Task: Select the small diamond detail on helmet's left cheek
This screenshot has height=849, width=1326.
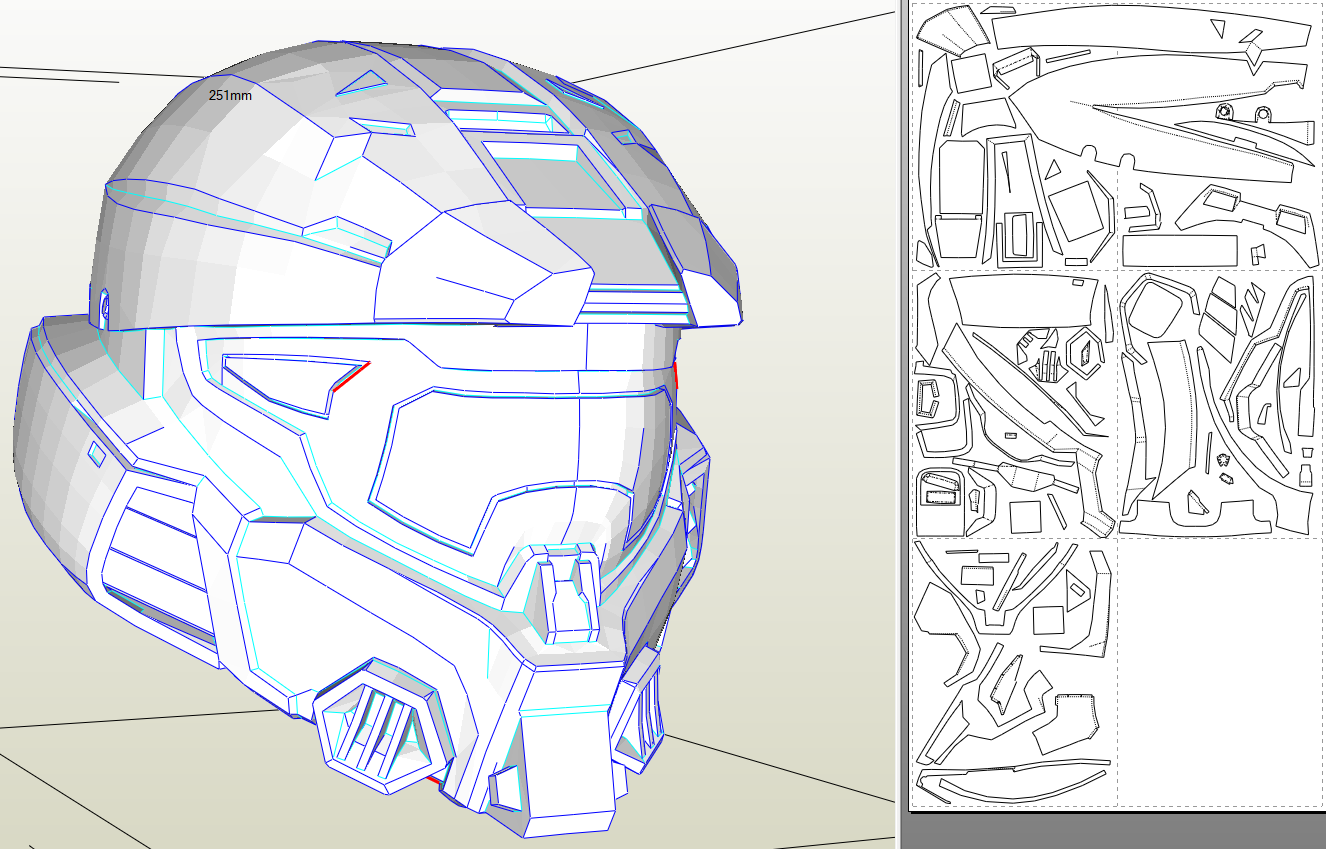Action: (96, 453)
